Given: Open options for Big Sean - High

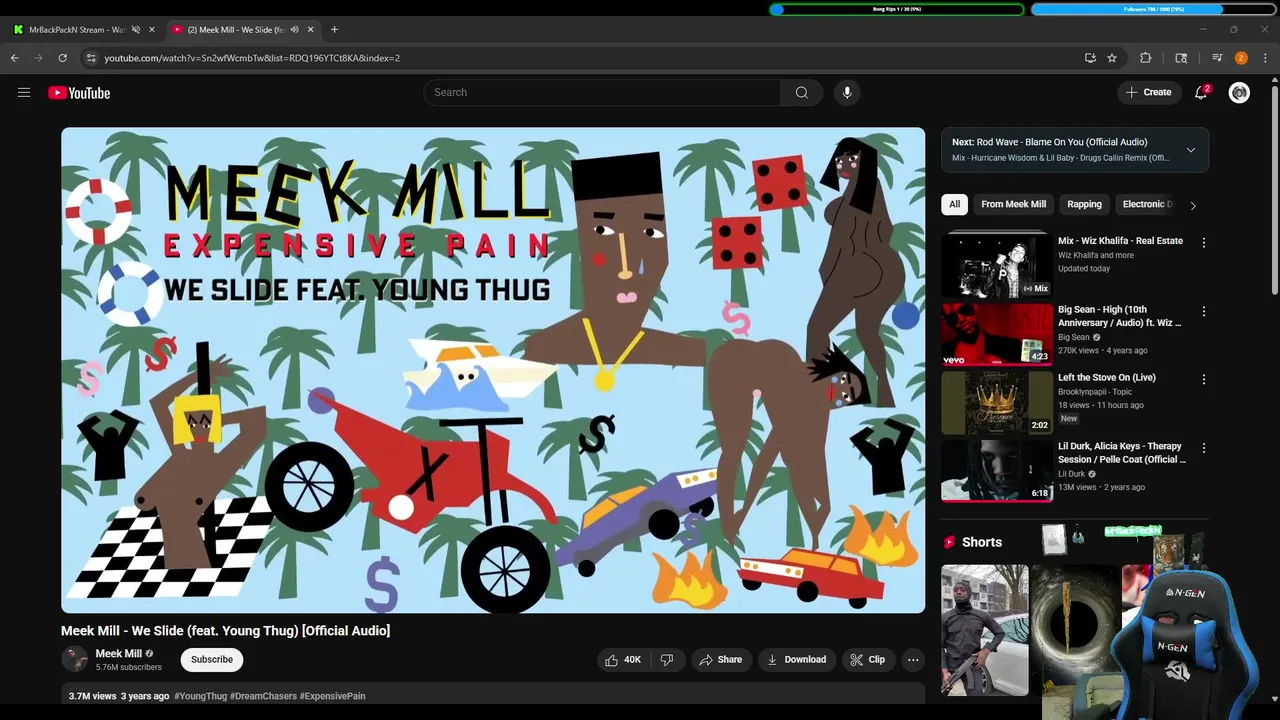Looking at the screenshot, I should [1204, 312].
